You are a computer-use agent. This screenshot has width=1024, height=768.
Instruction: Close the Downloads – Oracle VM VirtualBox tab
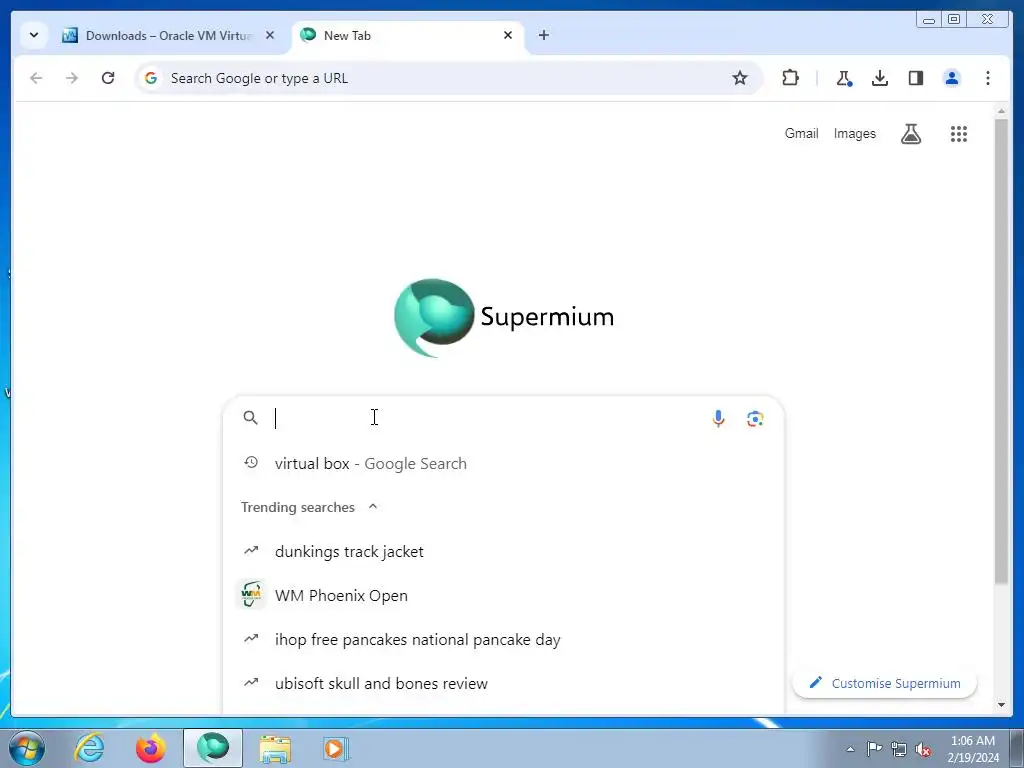point(270,35)
